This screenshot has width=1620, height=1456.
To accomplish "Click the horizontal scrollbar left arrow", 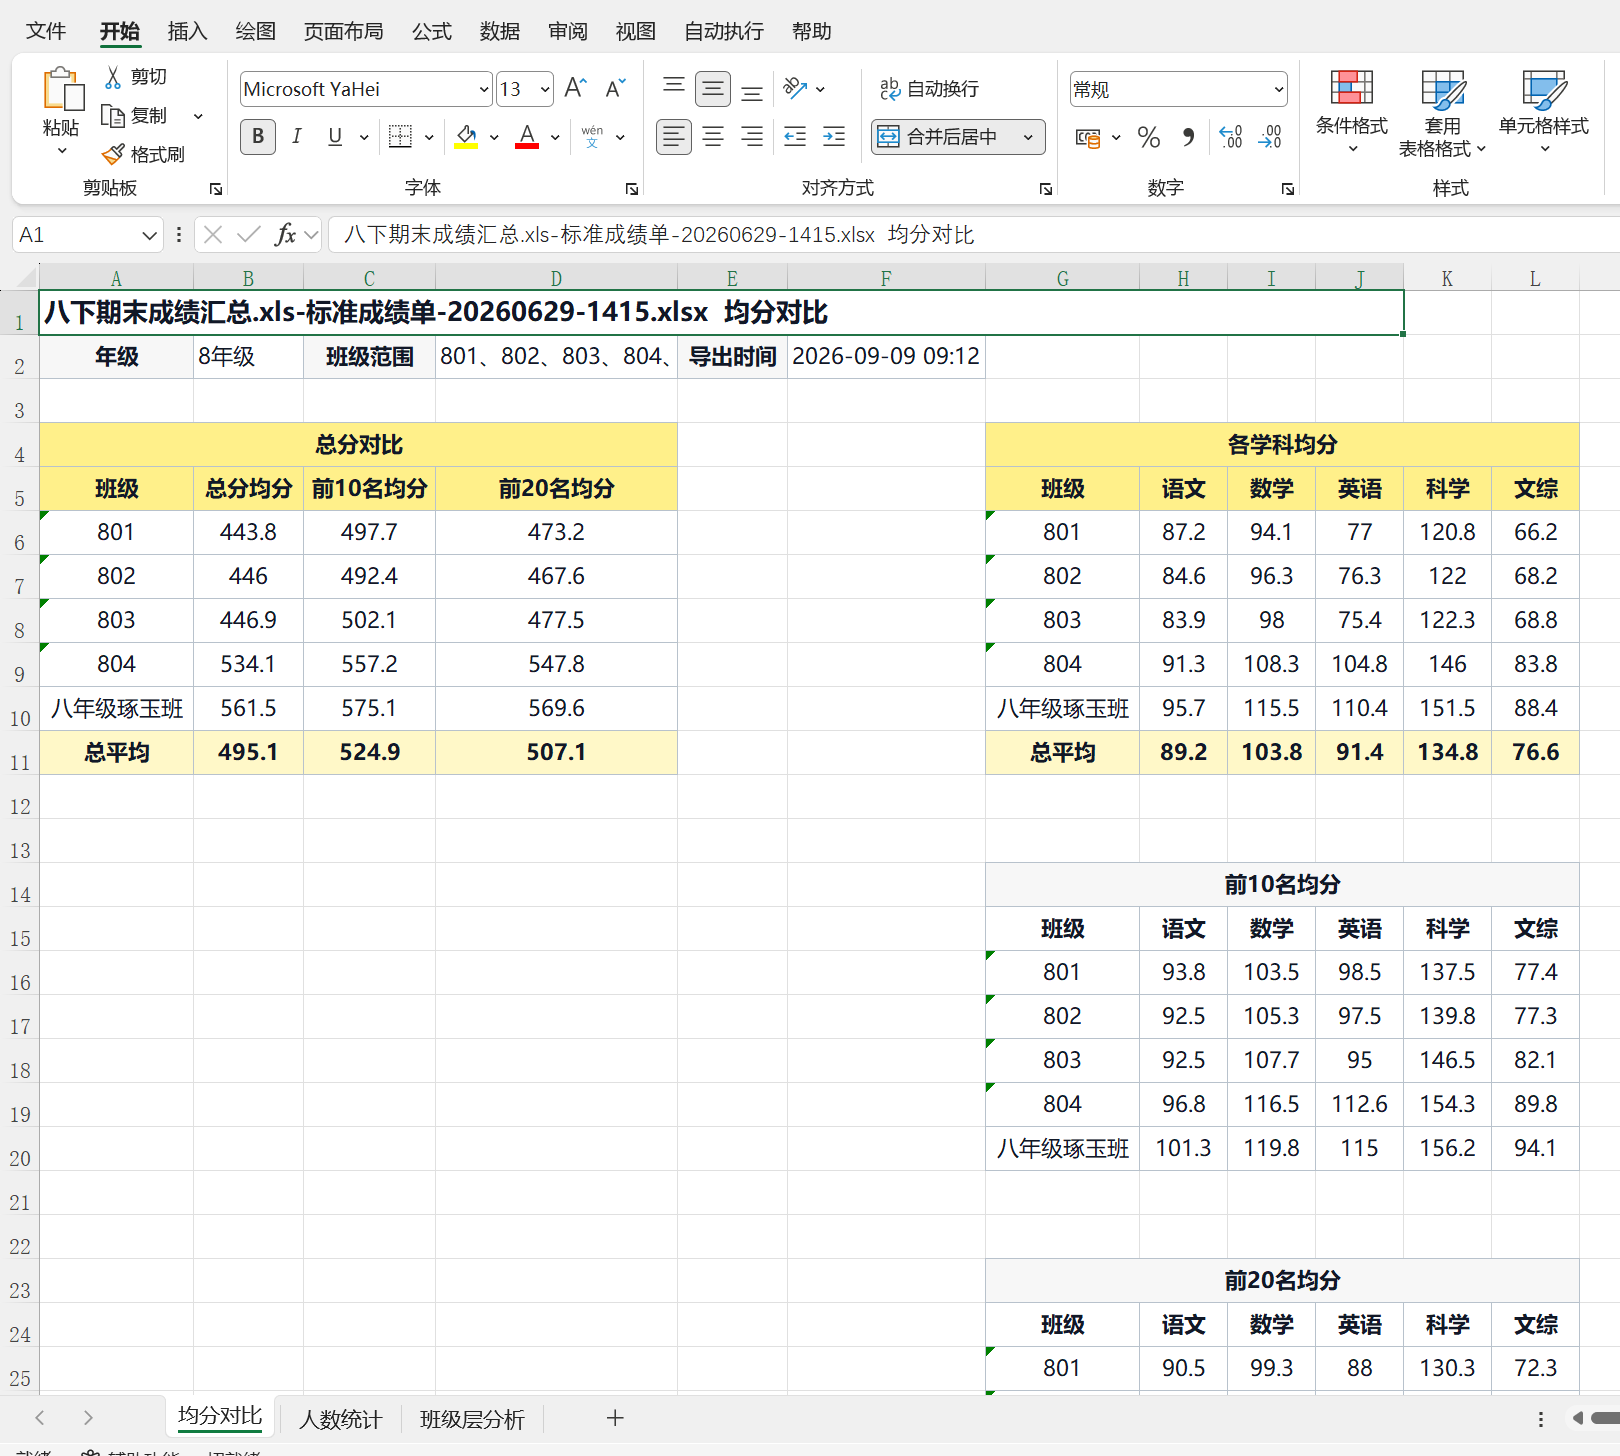I will (x=1577, y=1418).
